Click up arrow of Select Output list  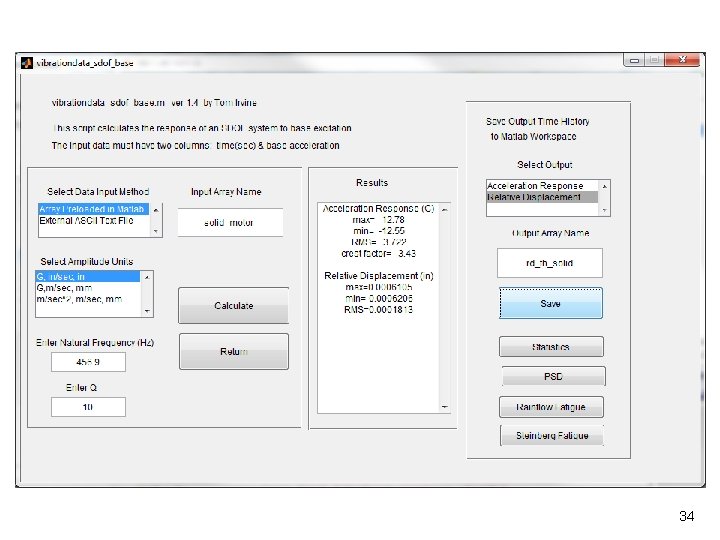(605, 186)
